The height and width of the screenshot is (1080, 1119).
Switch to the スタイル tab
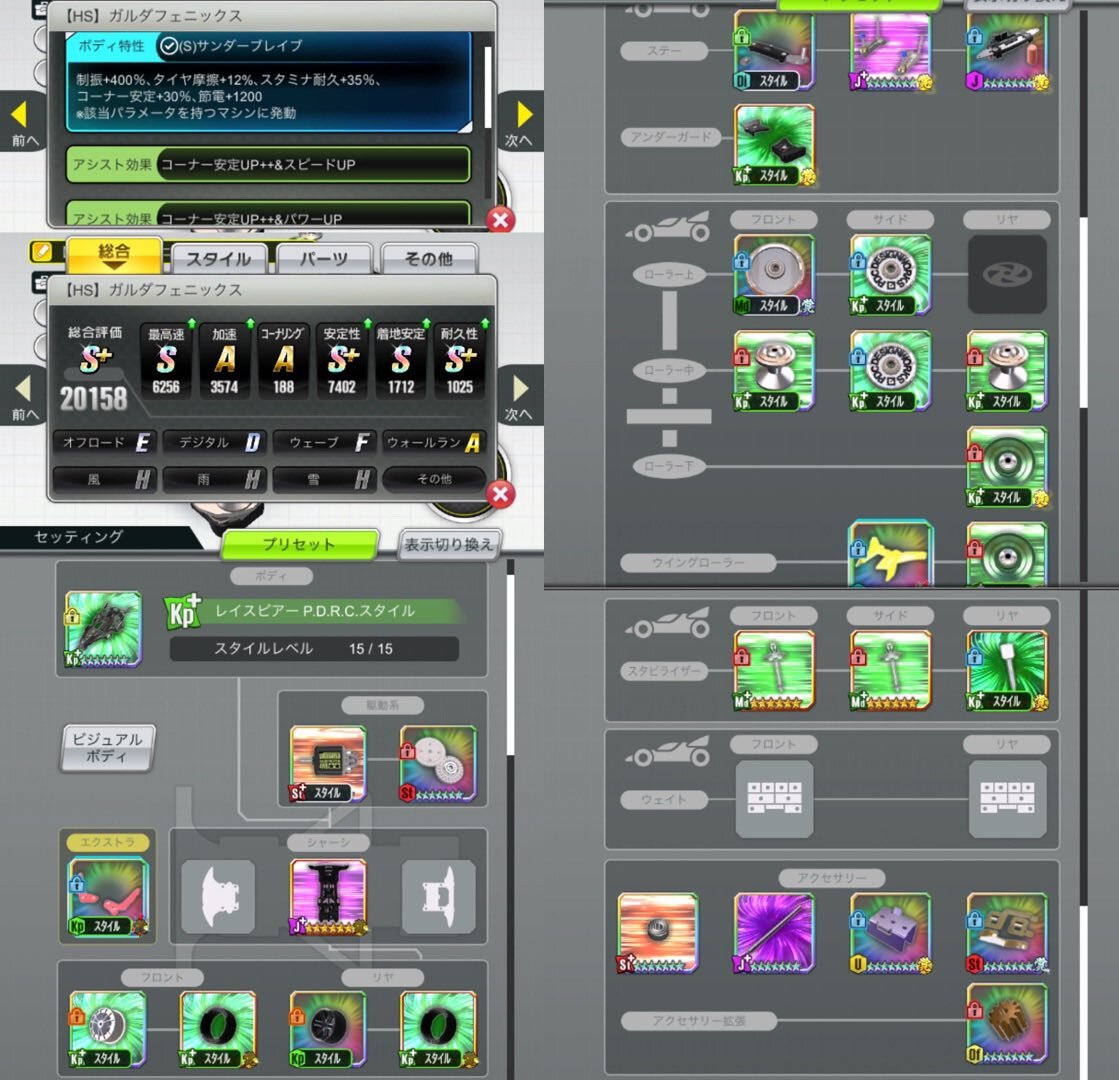[x=219, y=258]
